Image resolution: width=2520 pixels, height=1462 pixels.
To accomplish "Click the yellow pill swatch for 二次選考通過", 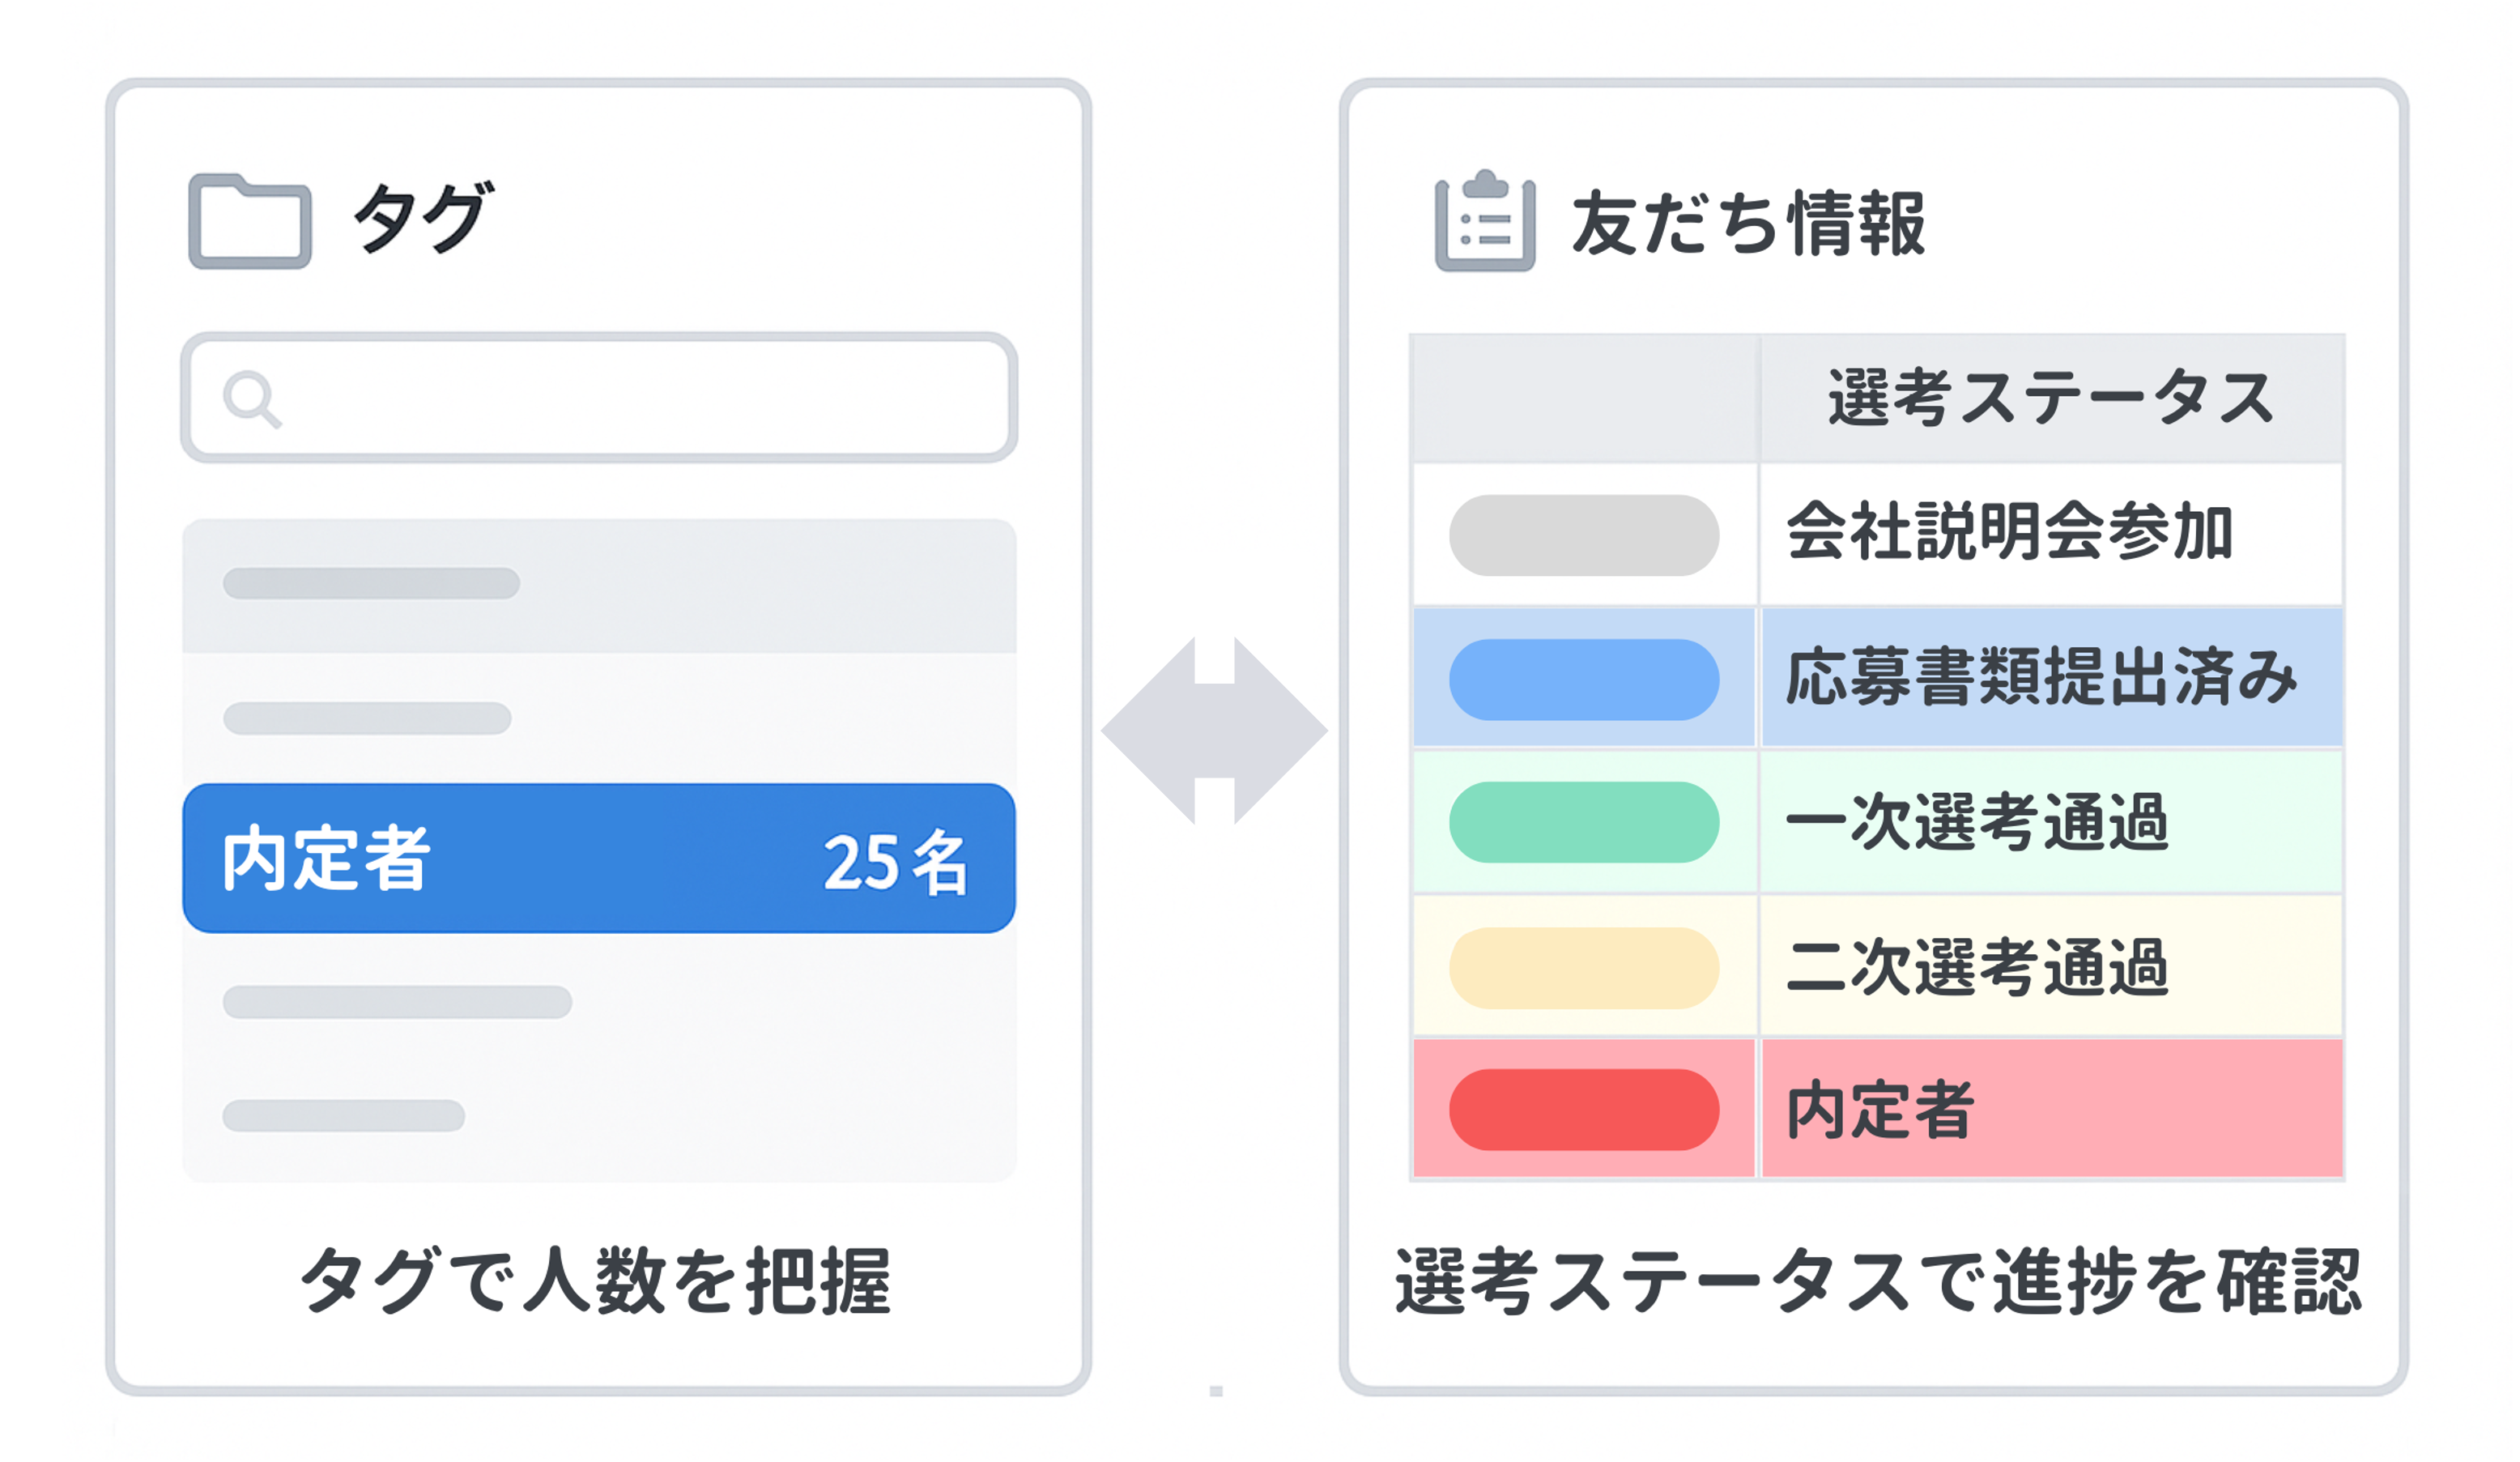I will point(1584,968).
